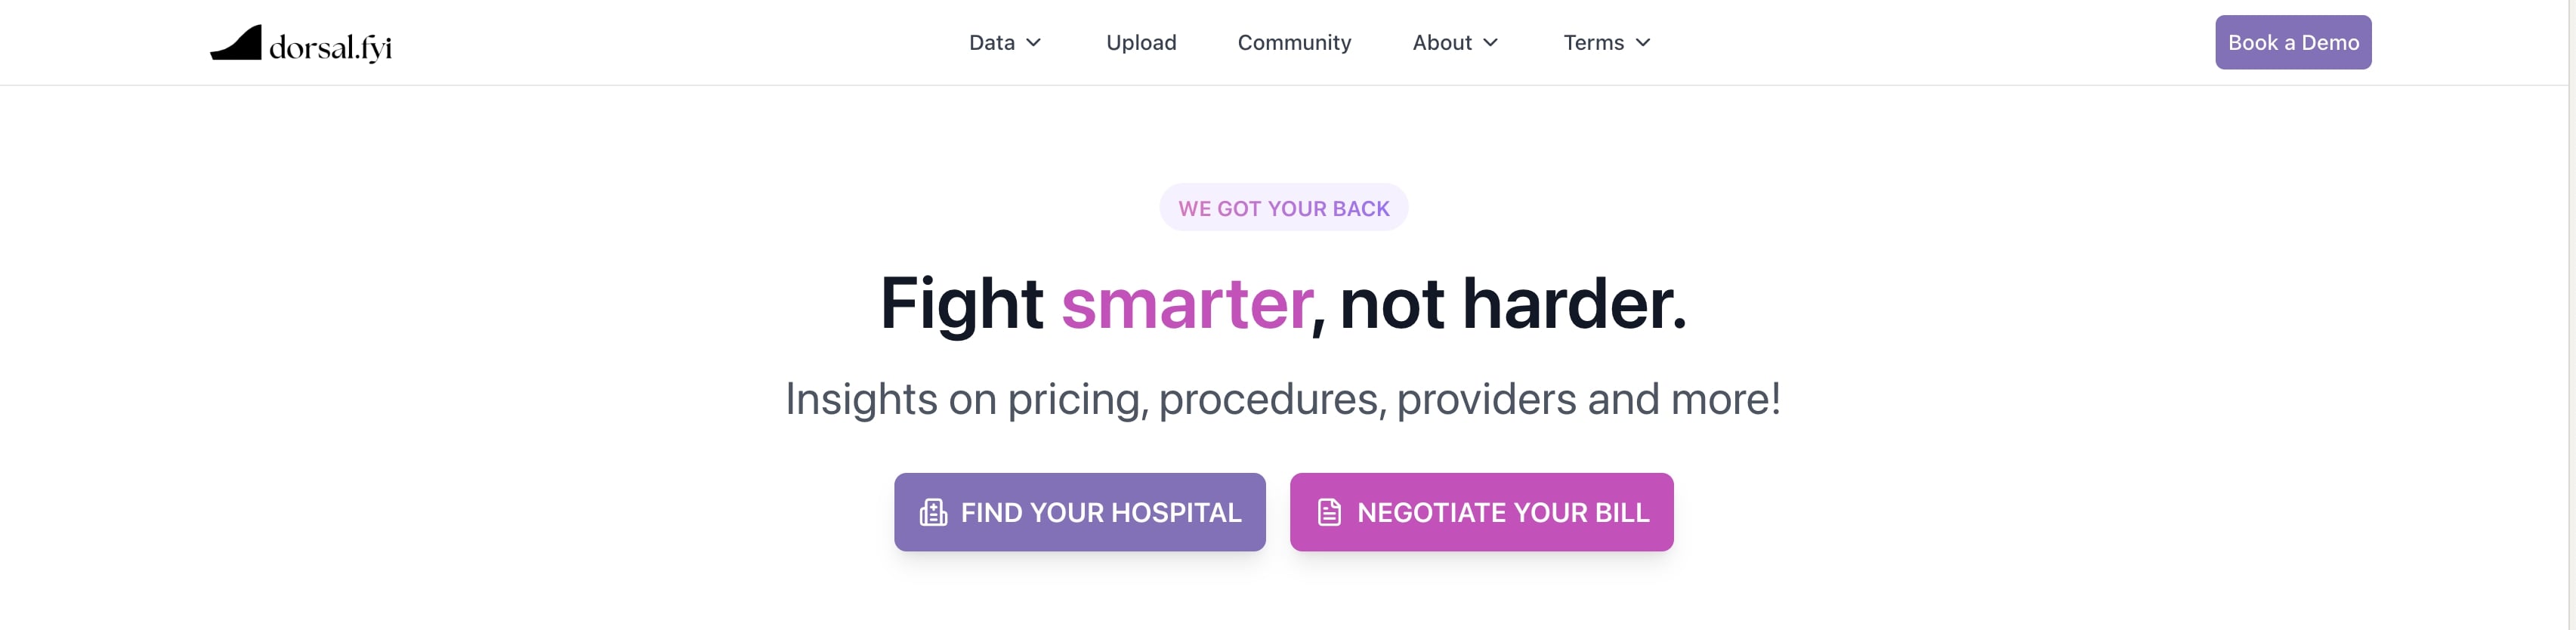Expand the About dropdown chevron

pyautogui.click(x=1490, y=43)
